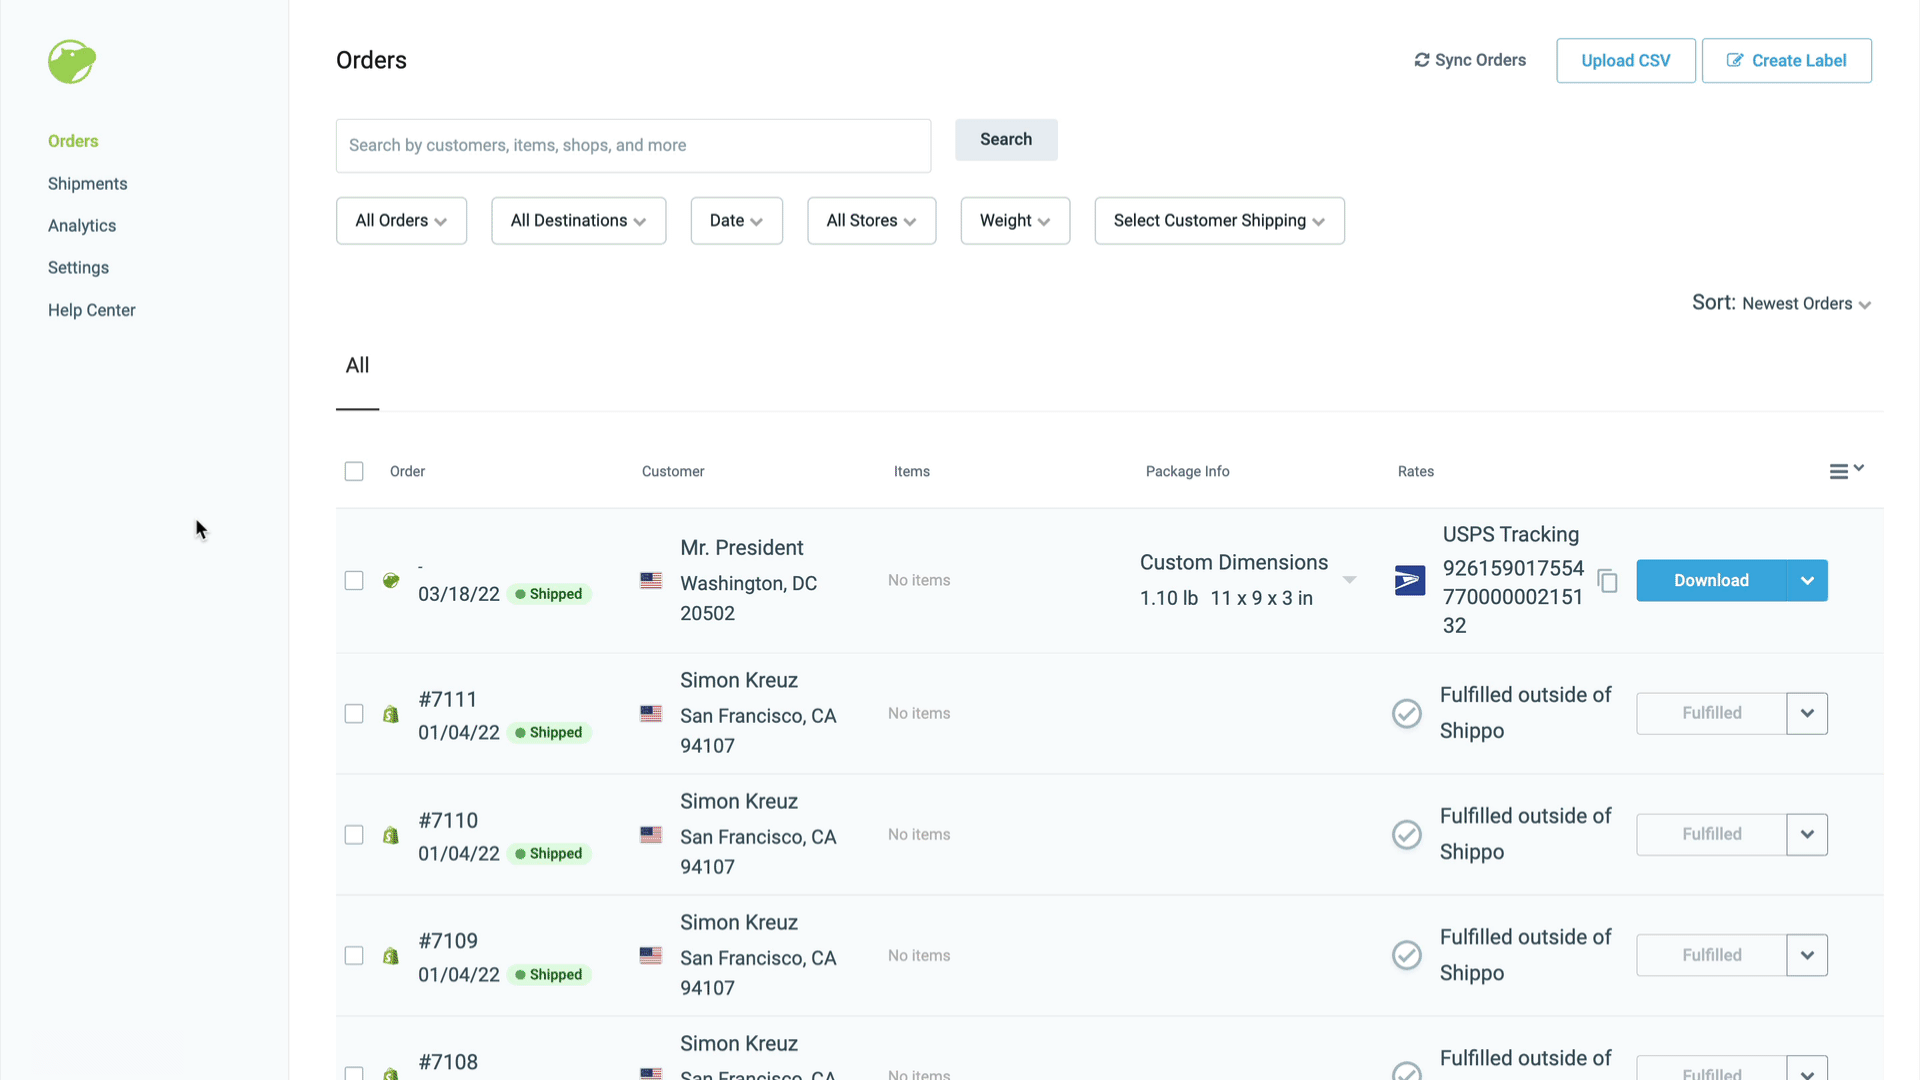This screenshot has width=1920, height=1080.
Task: Click the Shopify store icon for order #7111
Action: pos(390,712)
